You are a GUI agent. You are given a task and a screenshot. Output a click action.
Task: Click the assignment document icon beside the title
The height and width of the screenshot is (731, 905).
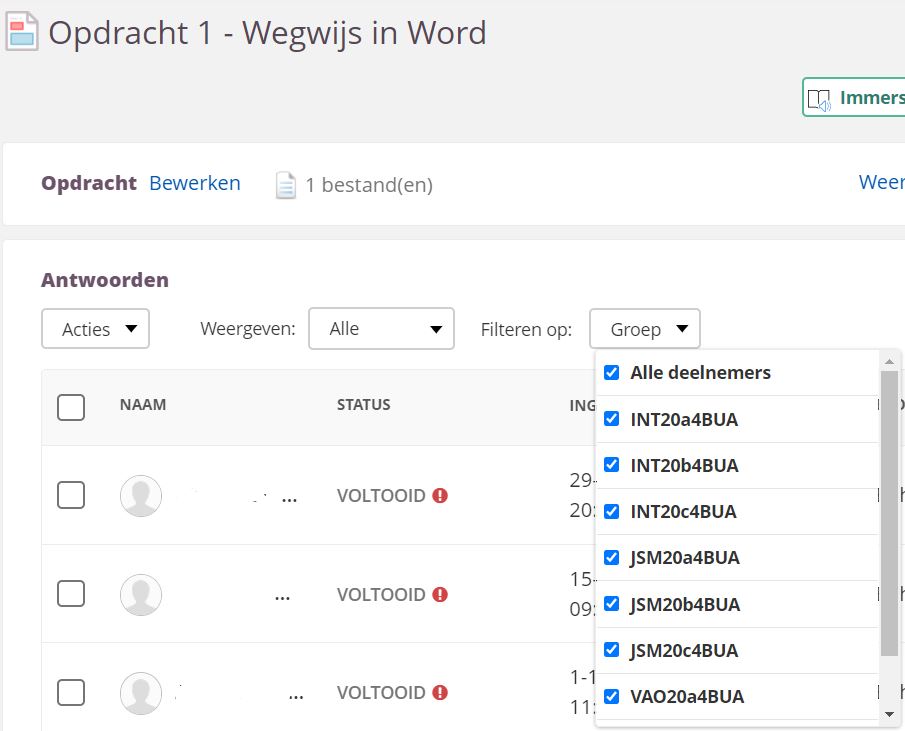pyautogui.click(x=22, y=31)
